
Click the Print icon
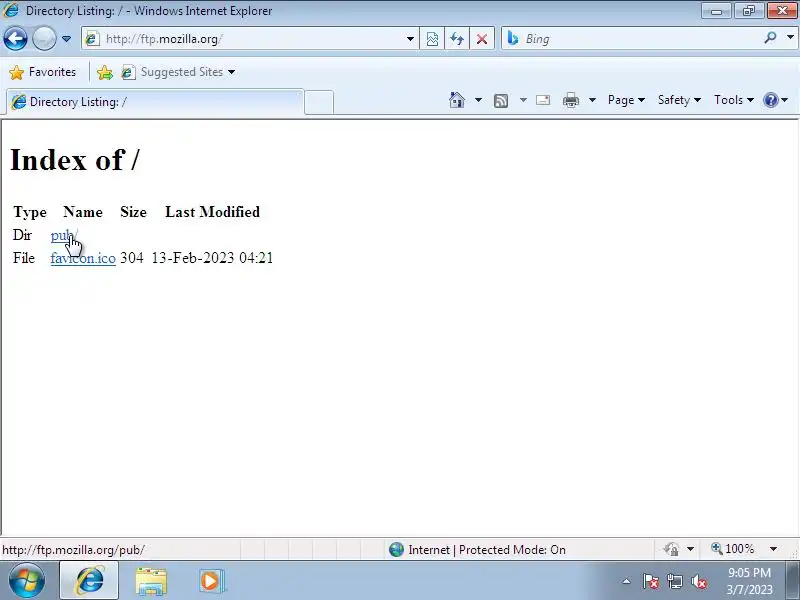click(x=570, y=100)
